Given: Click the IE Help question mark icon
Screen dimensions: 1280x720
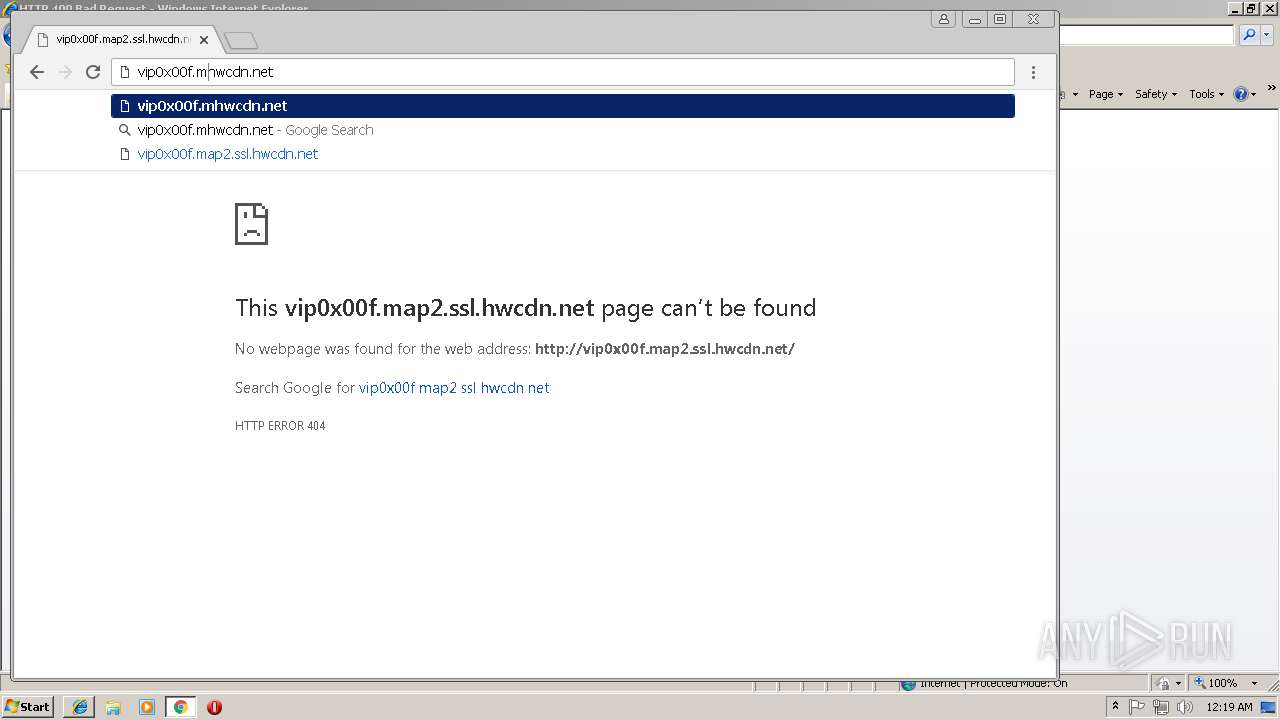Looking at the screenshot, I should pyautogui.click(x=1240, y=94).
